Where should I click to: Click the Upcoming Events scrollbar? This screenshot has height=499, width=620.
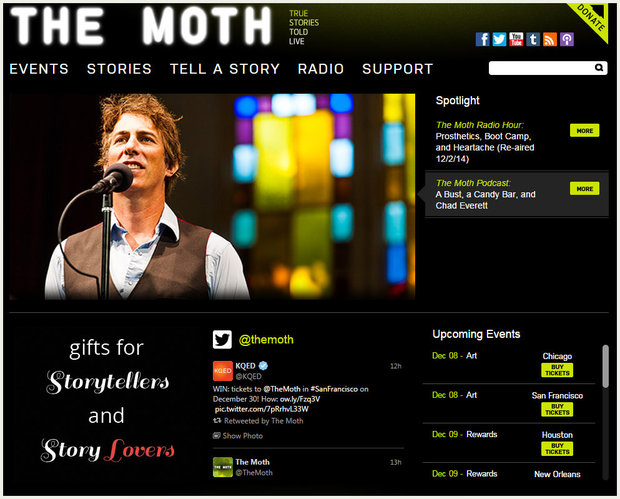605,366
